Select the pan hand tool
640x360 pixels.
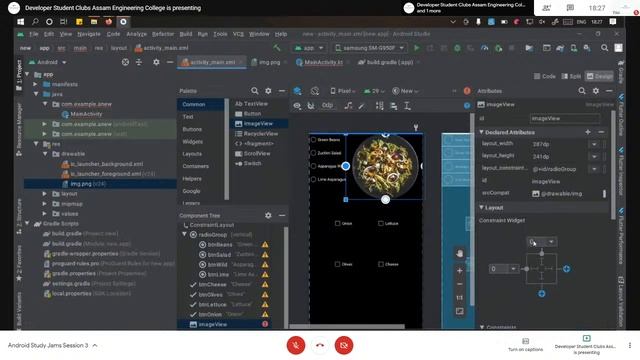coord(460,253)
